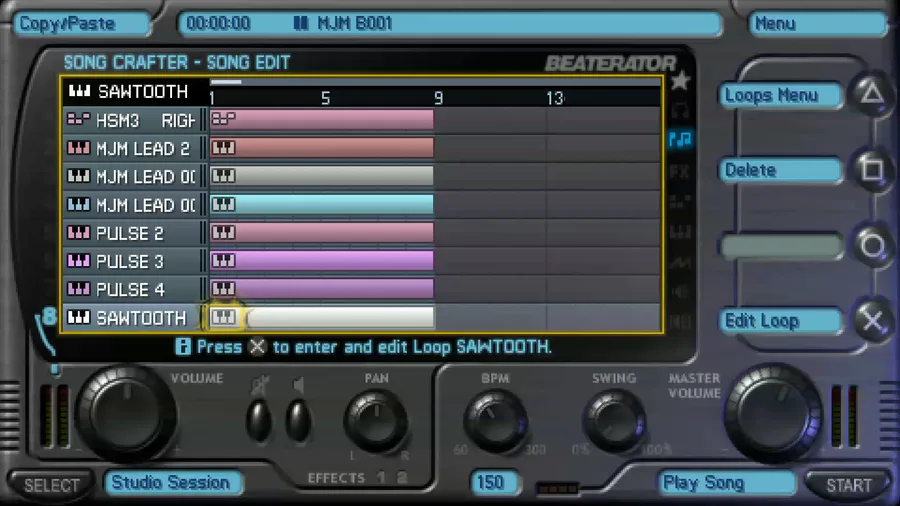Select the star favorites icon
900x506 pixels.
tap(680, 81)
